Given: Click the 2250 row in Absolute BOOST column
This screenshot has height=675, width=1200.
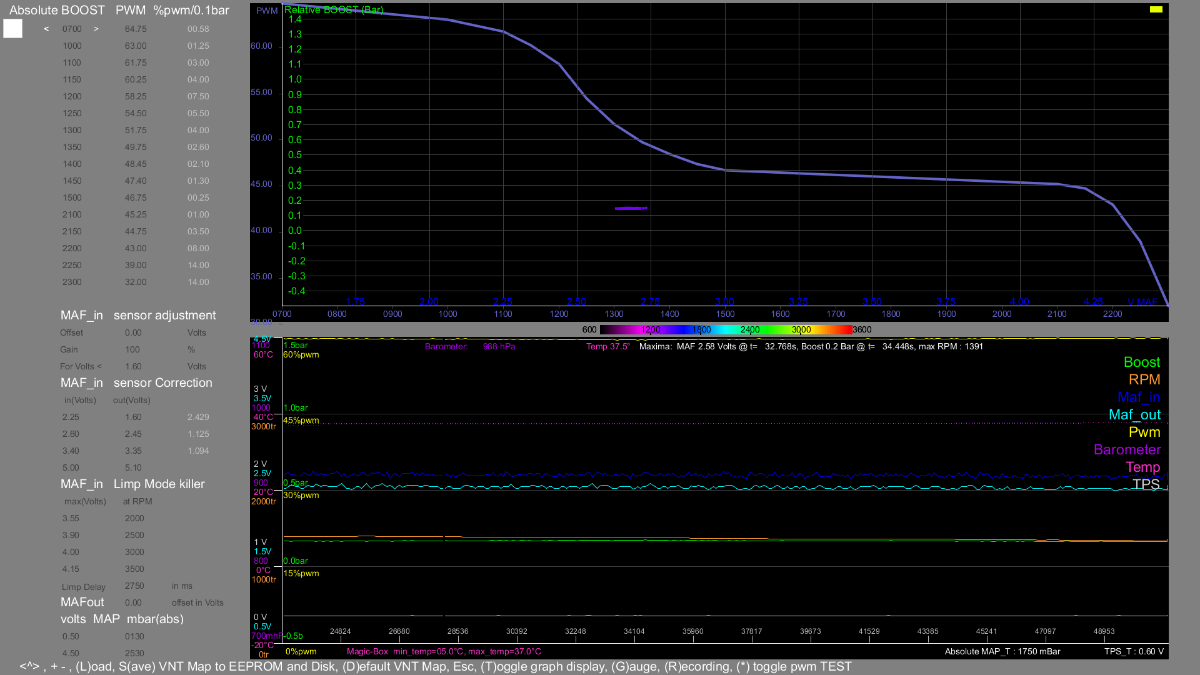Looking at the screenshot, I should (x=72, y=264).
